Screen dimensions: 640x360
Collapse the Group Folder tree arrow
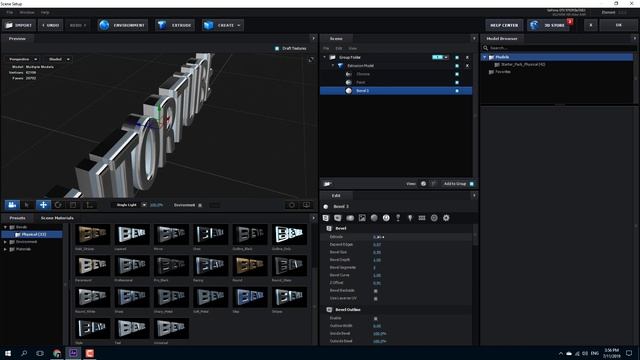coord(324,58)
